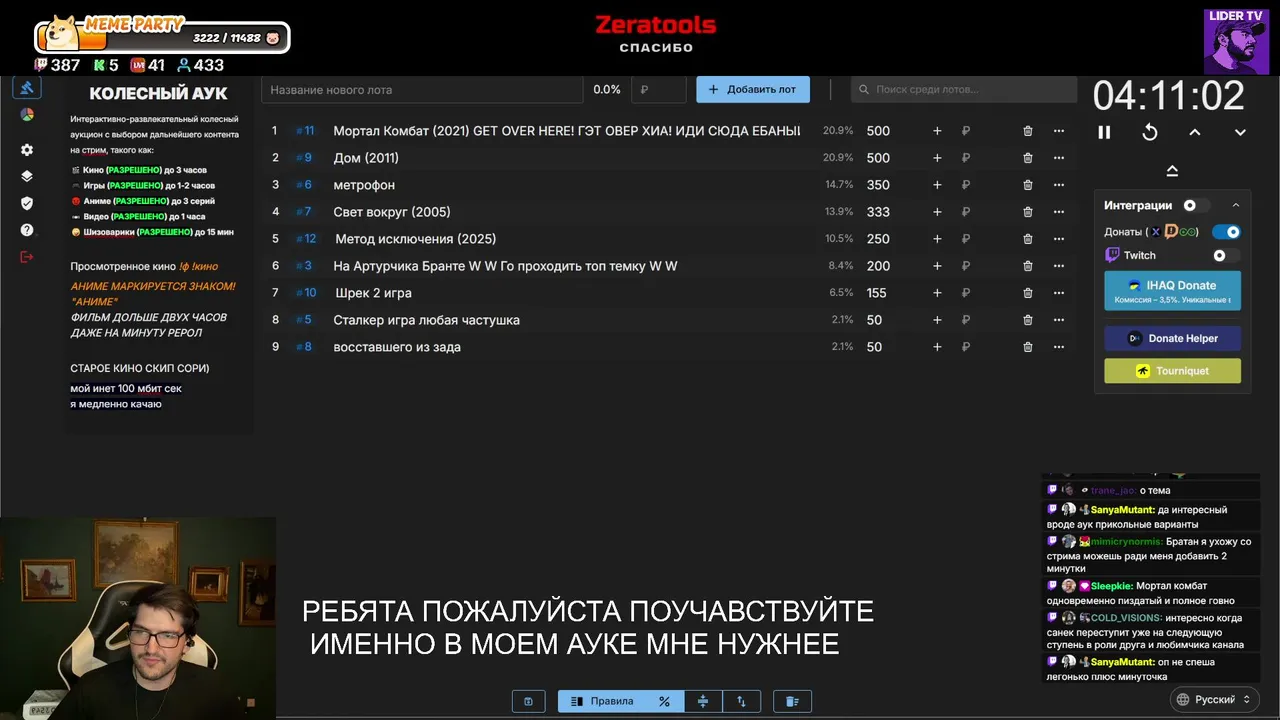Select the Метод исключения (2025) lot name

(x=416, y=239)
